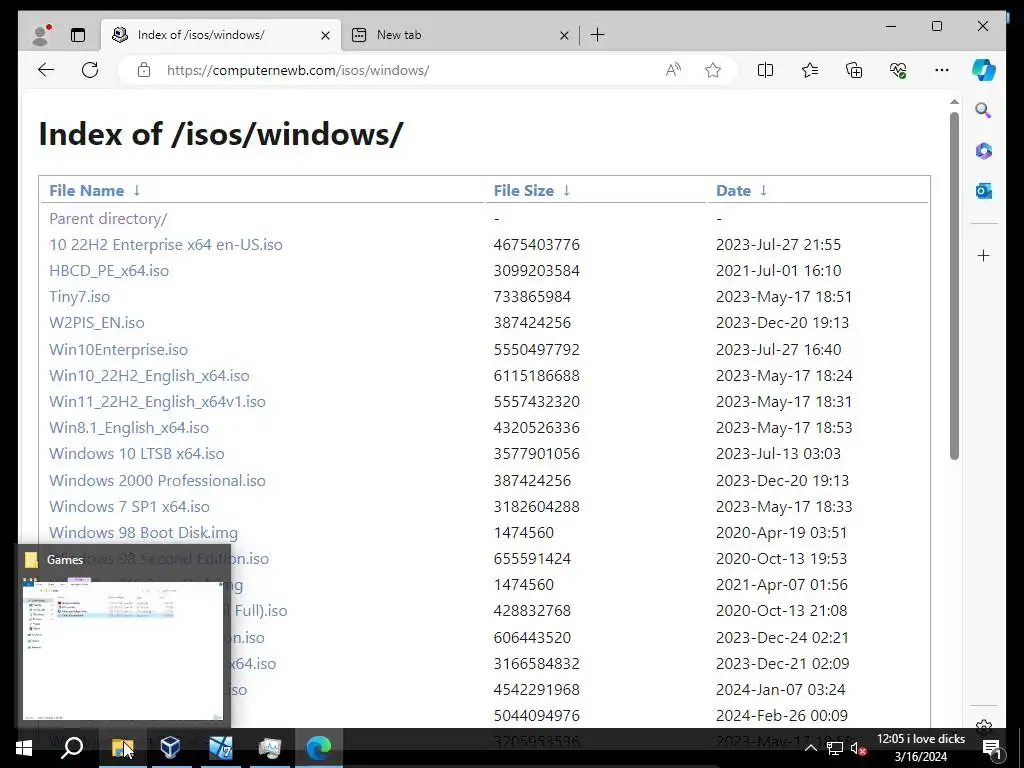This screenshot has width=1024, height=768.
Task: Show hidden system tray icons chevron
Action: [810, 748]
